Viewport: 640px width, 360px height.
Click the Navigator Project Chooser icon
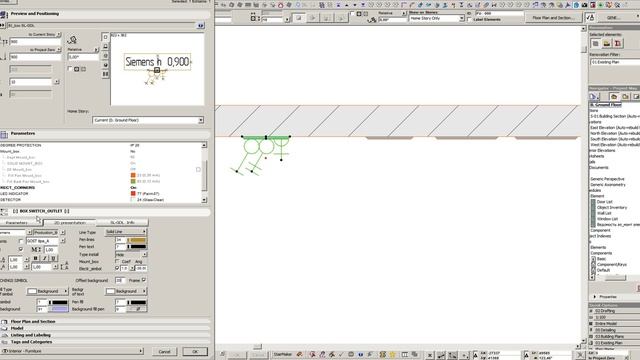(x=593, y=96)
